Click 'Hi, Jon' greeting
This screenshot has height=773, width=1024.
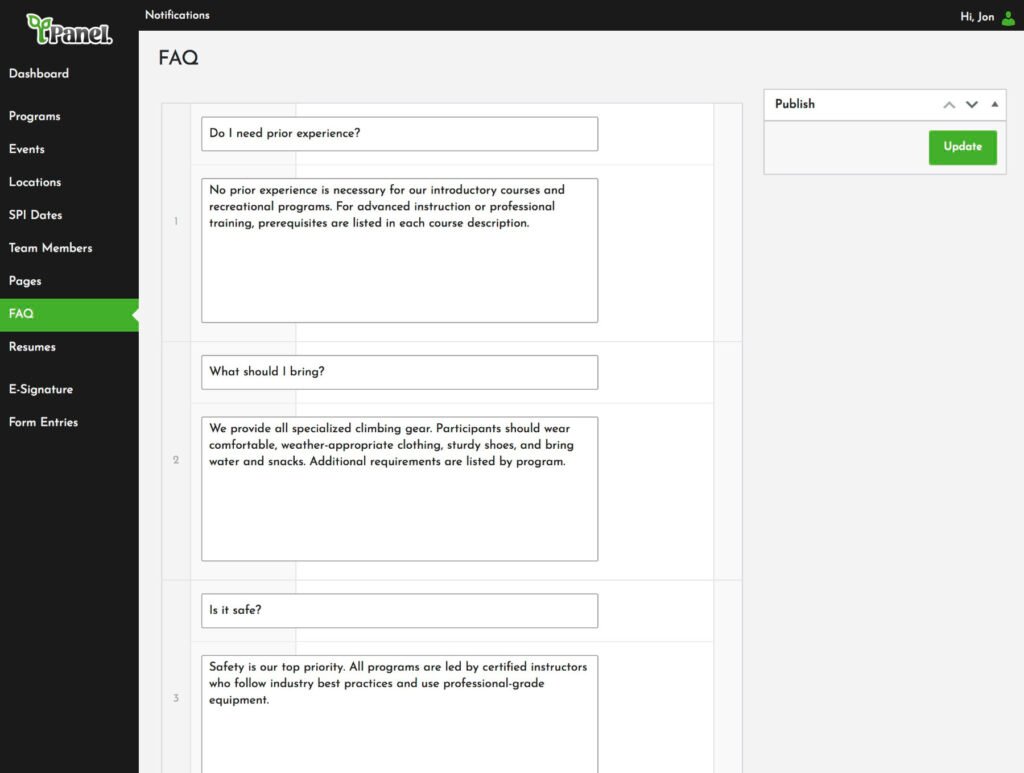[x=977, y=17]
